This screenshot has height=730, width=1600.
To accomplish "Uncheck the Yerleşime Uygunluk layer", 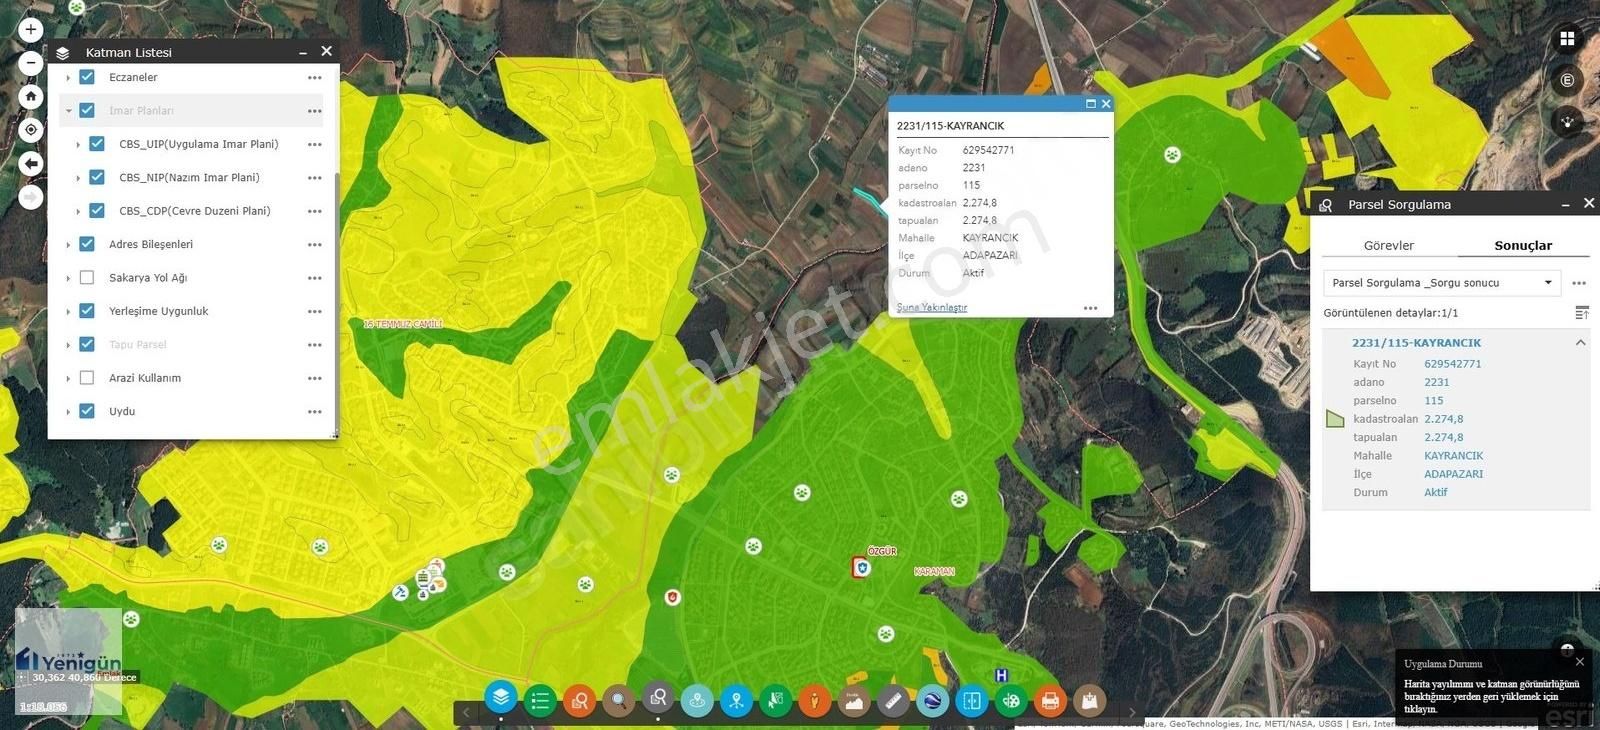I will click(x=87, y=311).
